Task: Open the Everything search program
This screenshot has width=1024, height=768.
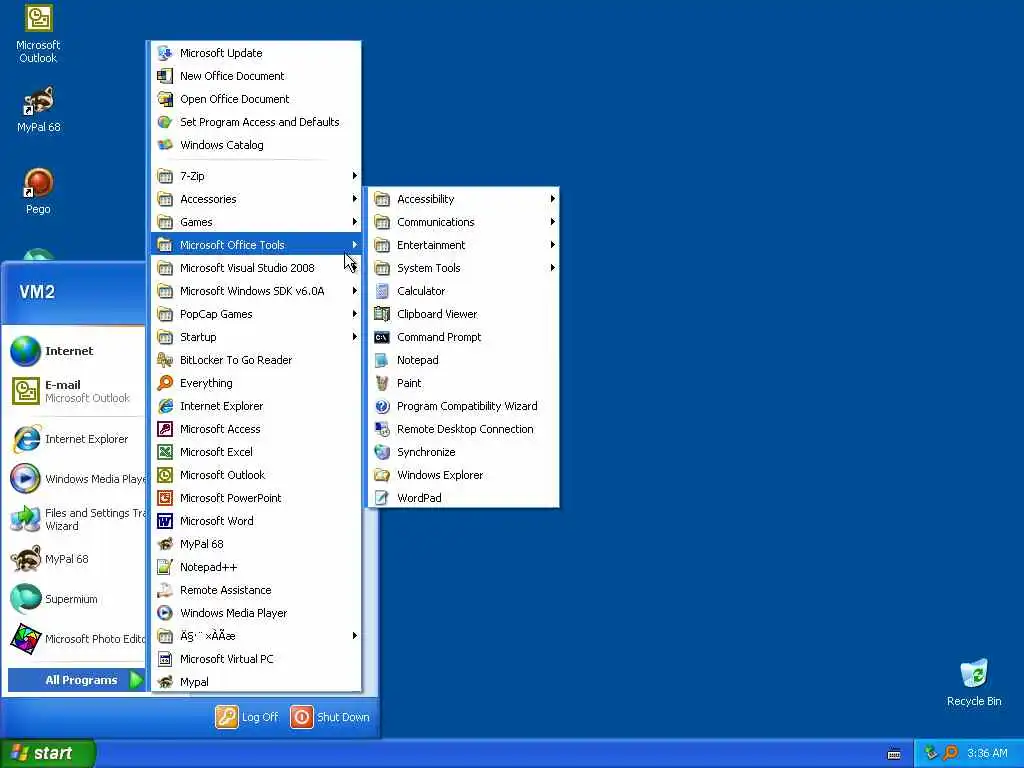Action: coord(256,383)
